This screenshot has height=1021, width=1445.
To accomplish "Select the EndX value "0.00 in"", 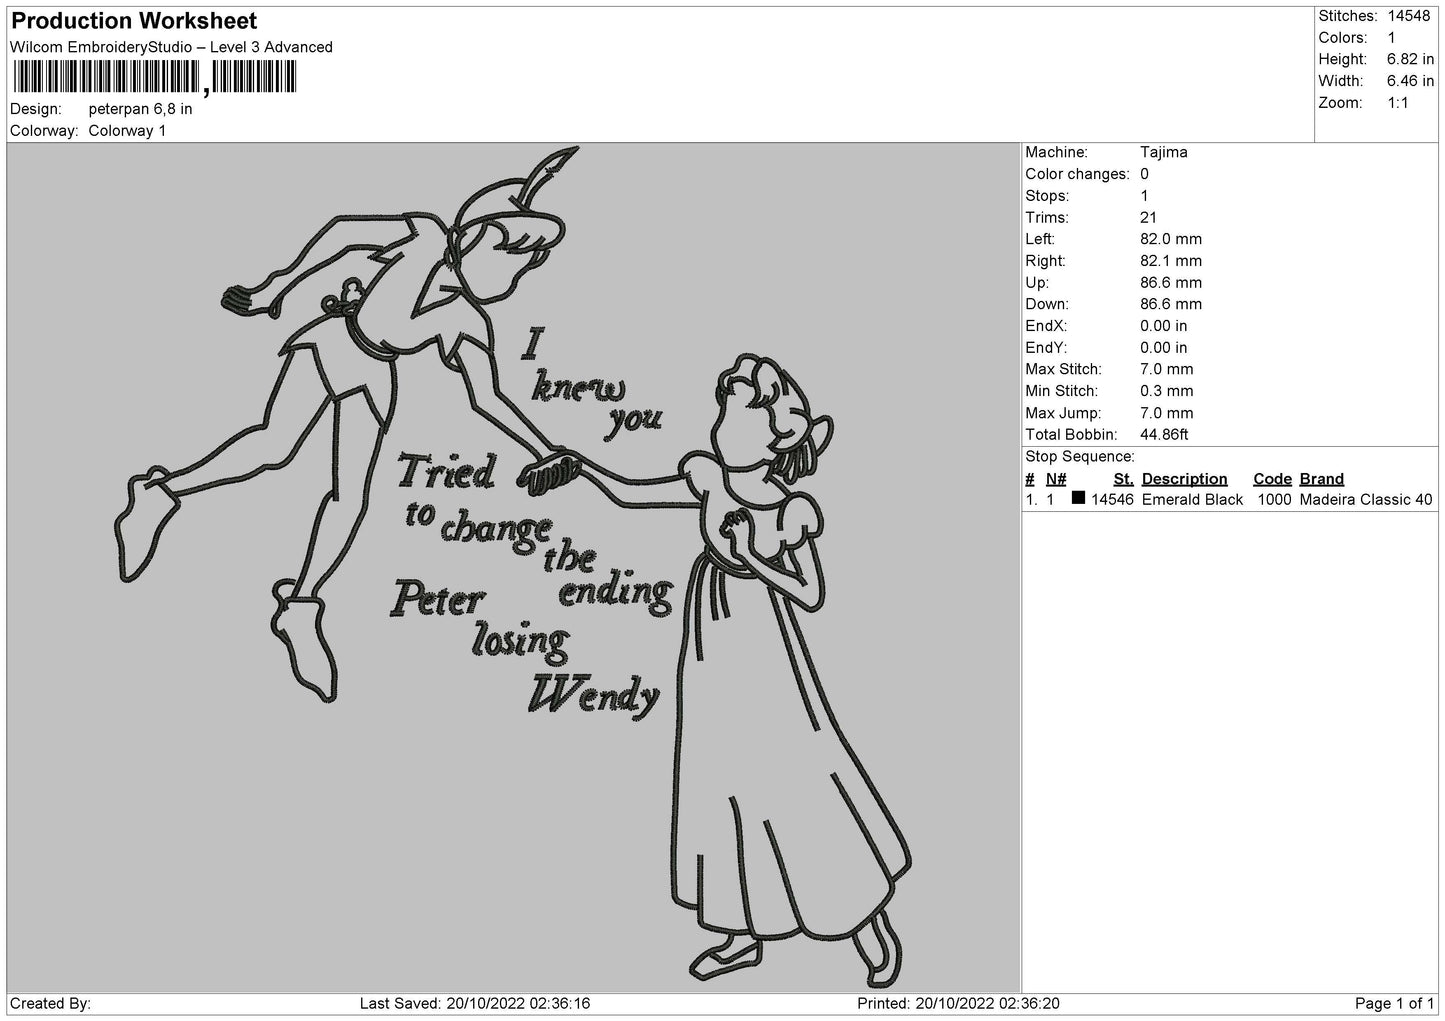I will (1164, 326).
